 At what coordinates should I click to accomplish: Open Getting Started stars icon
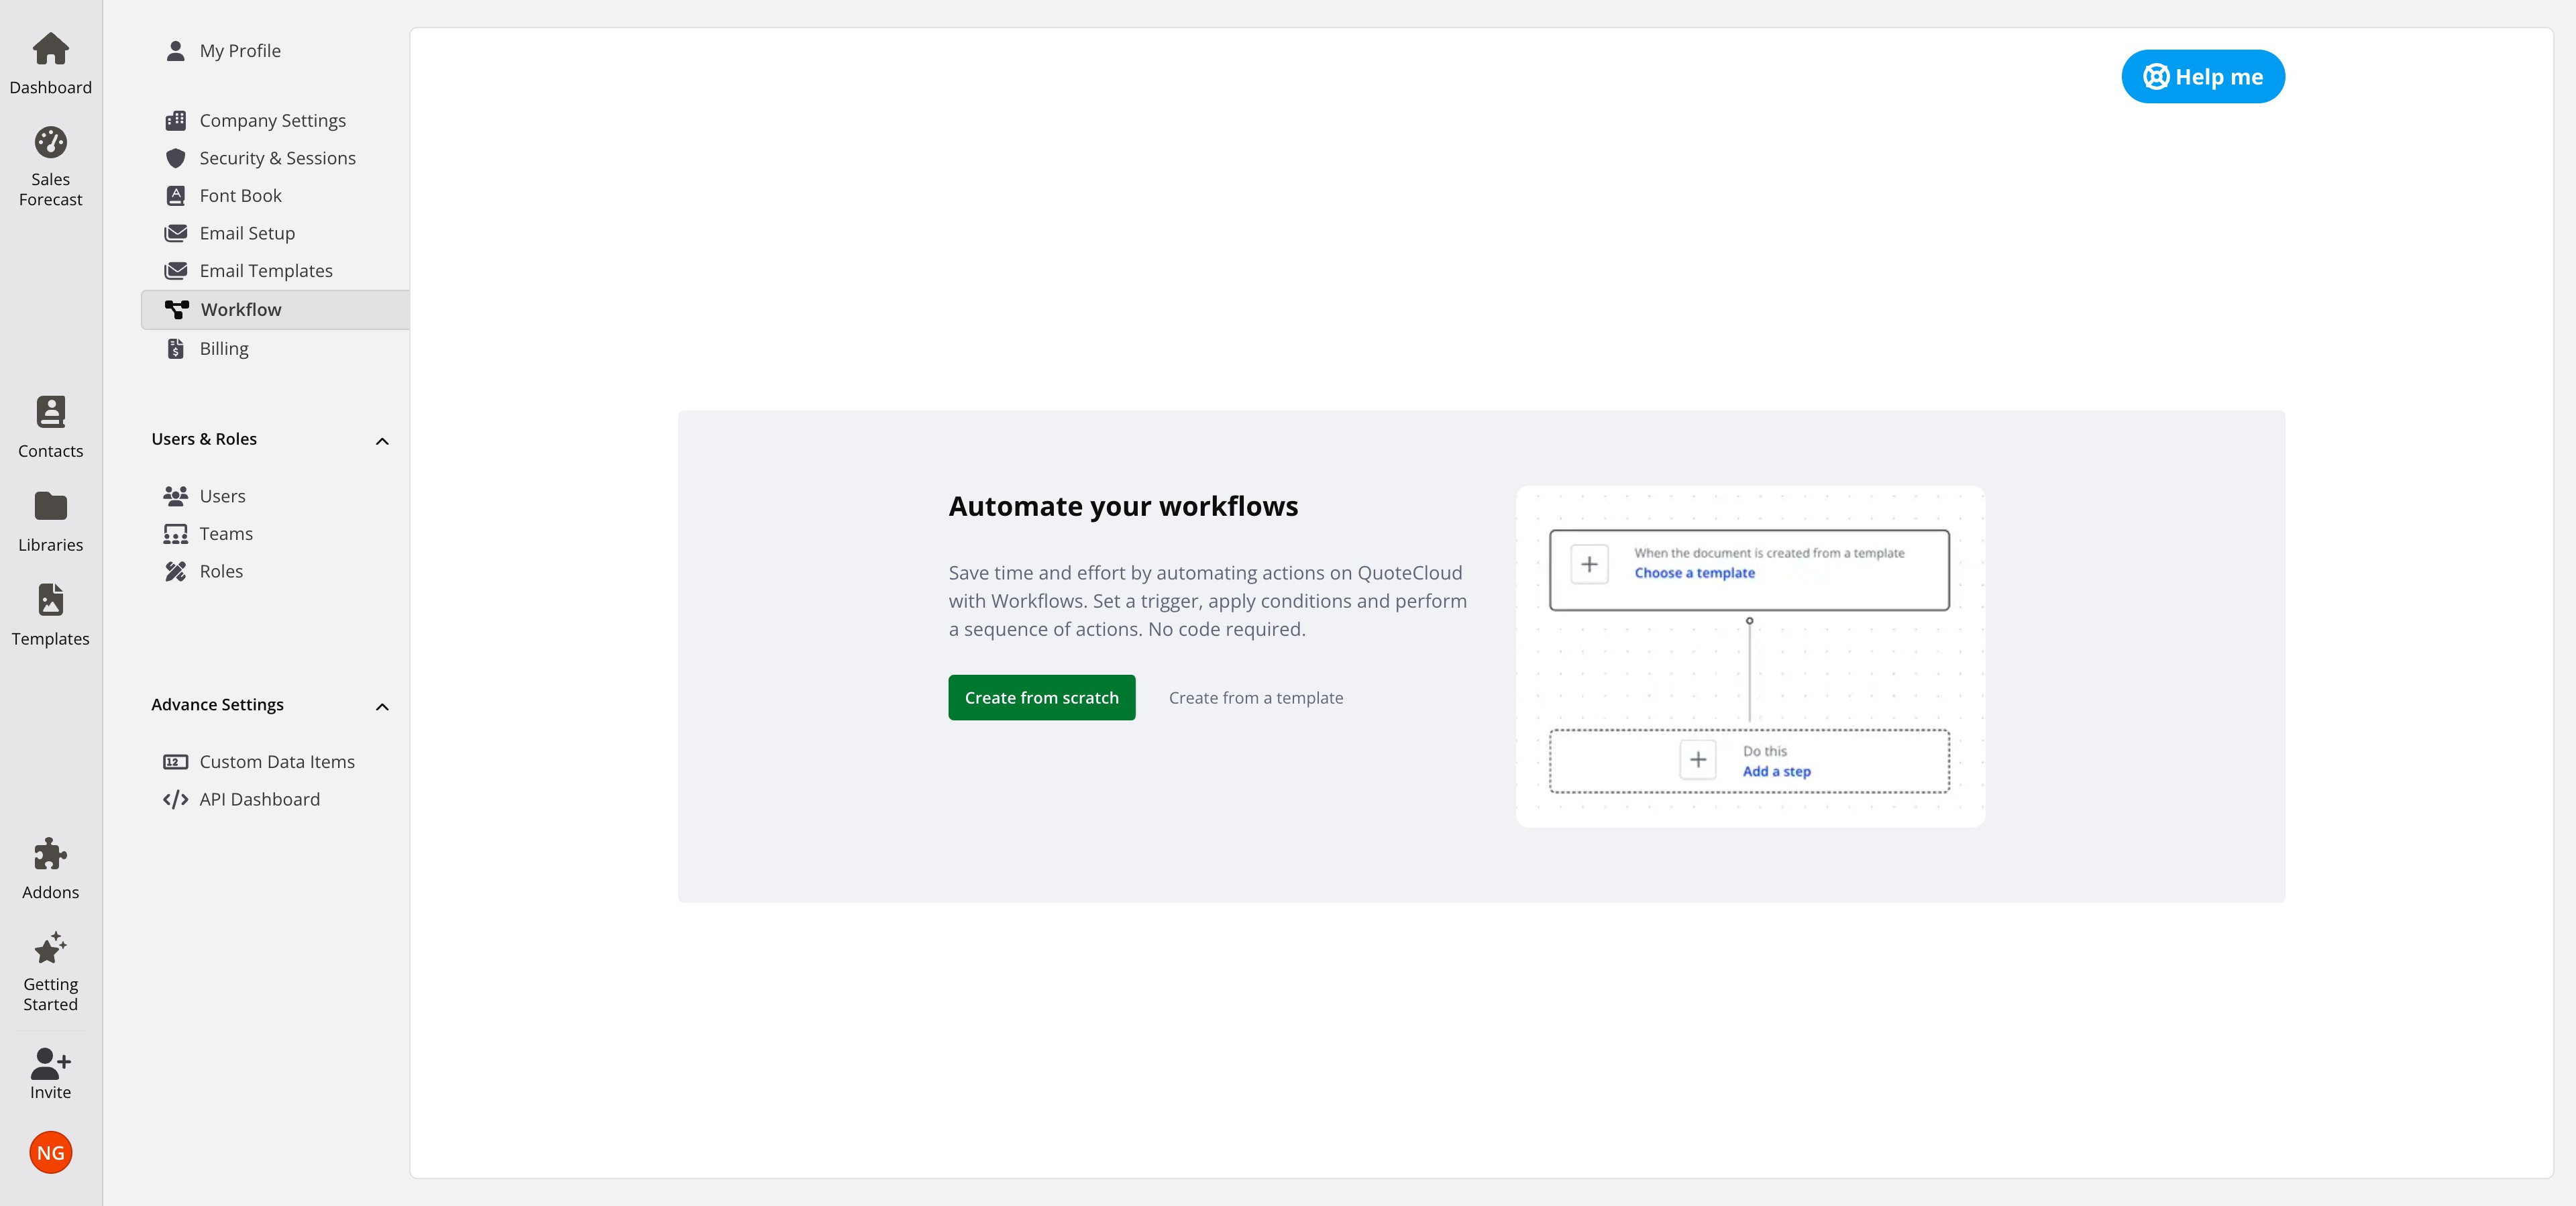pyautogui.click(x=50, y=948)
